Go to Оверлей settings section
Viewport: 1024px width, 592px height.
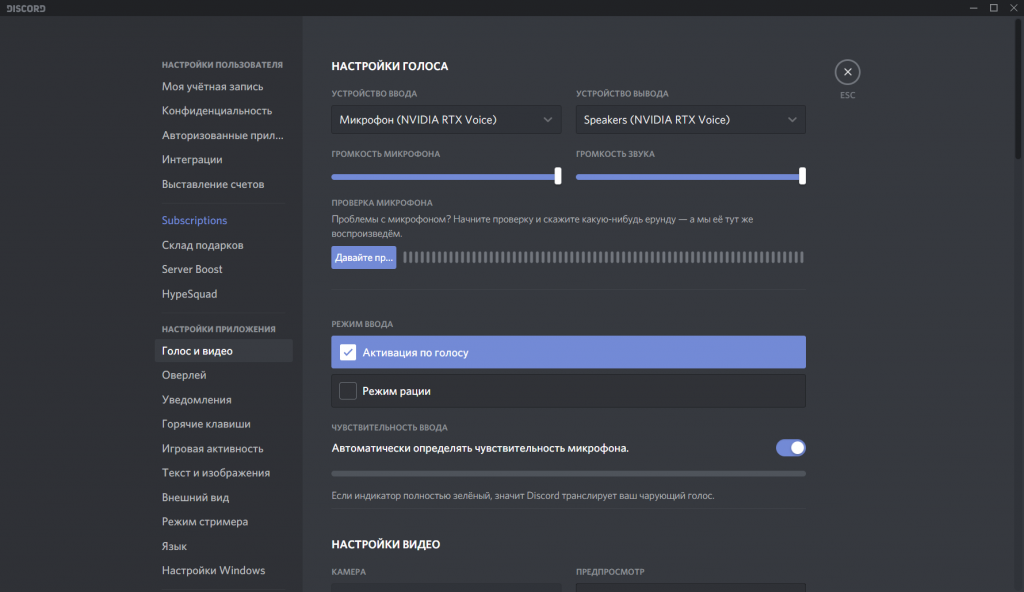pyautogui.click(x=184, y=375)
